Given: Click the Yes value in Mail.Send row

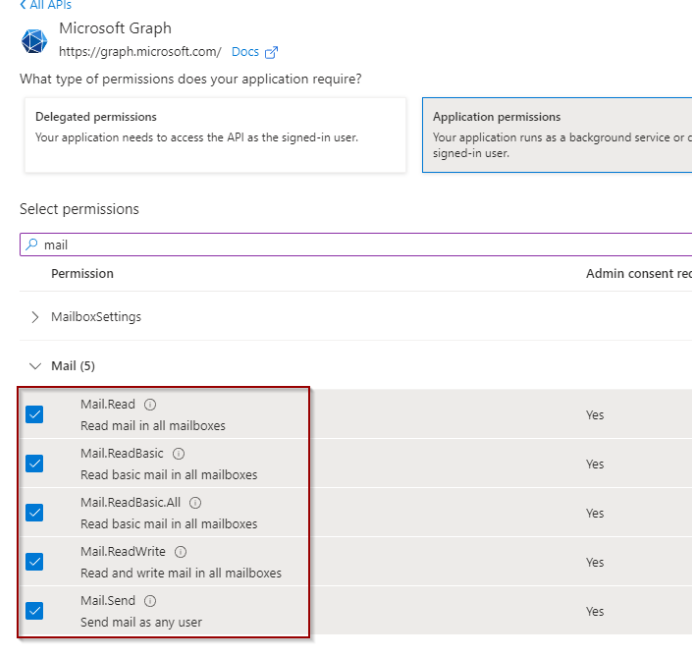Looking at the screenshot, I should (595, 611).
